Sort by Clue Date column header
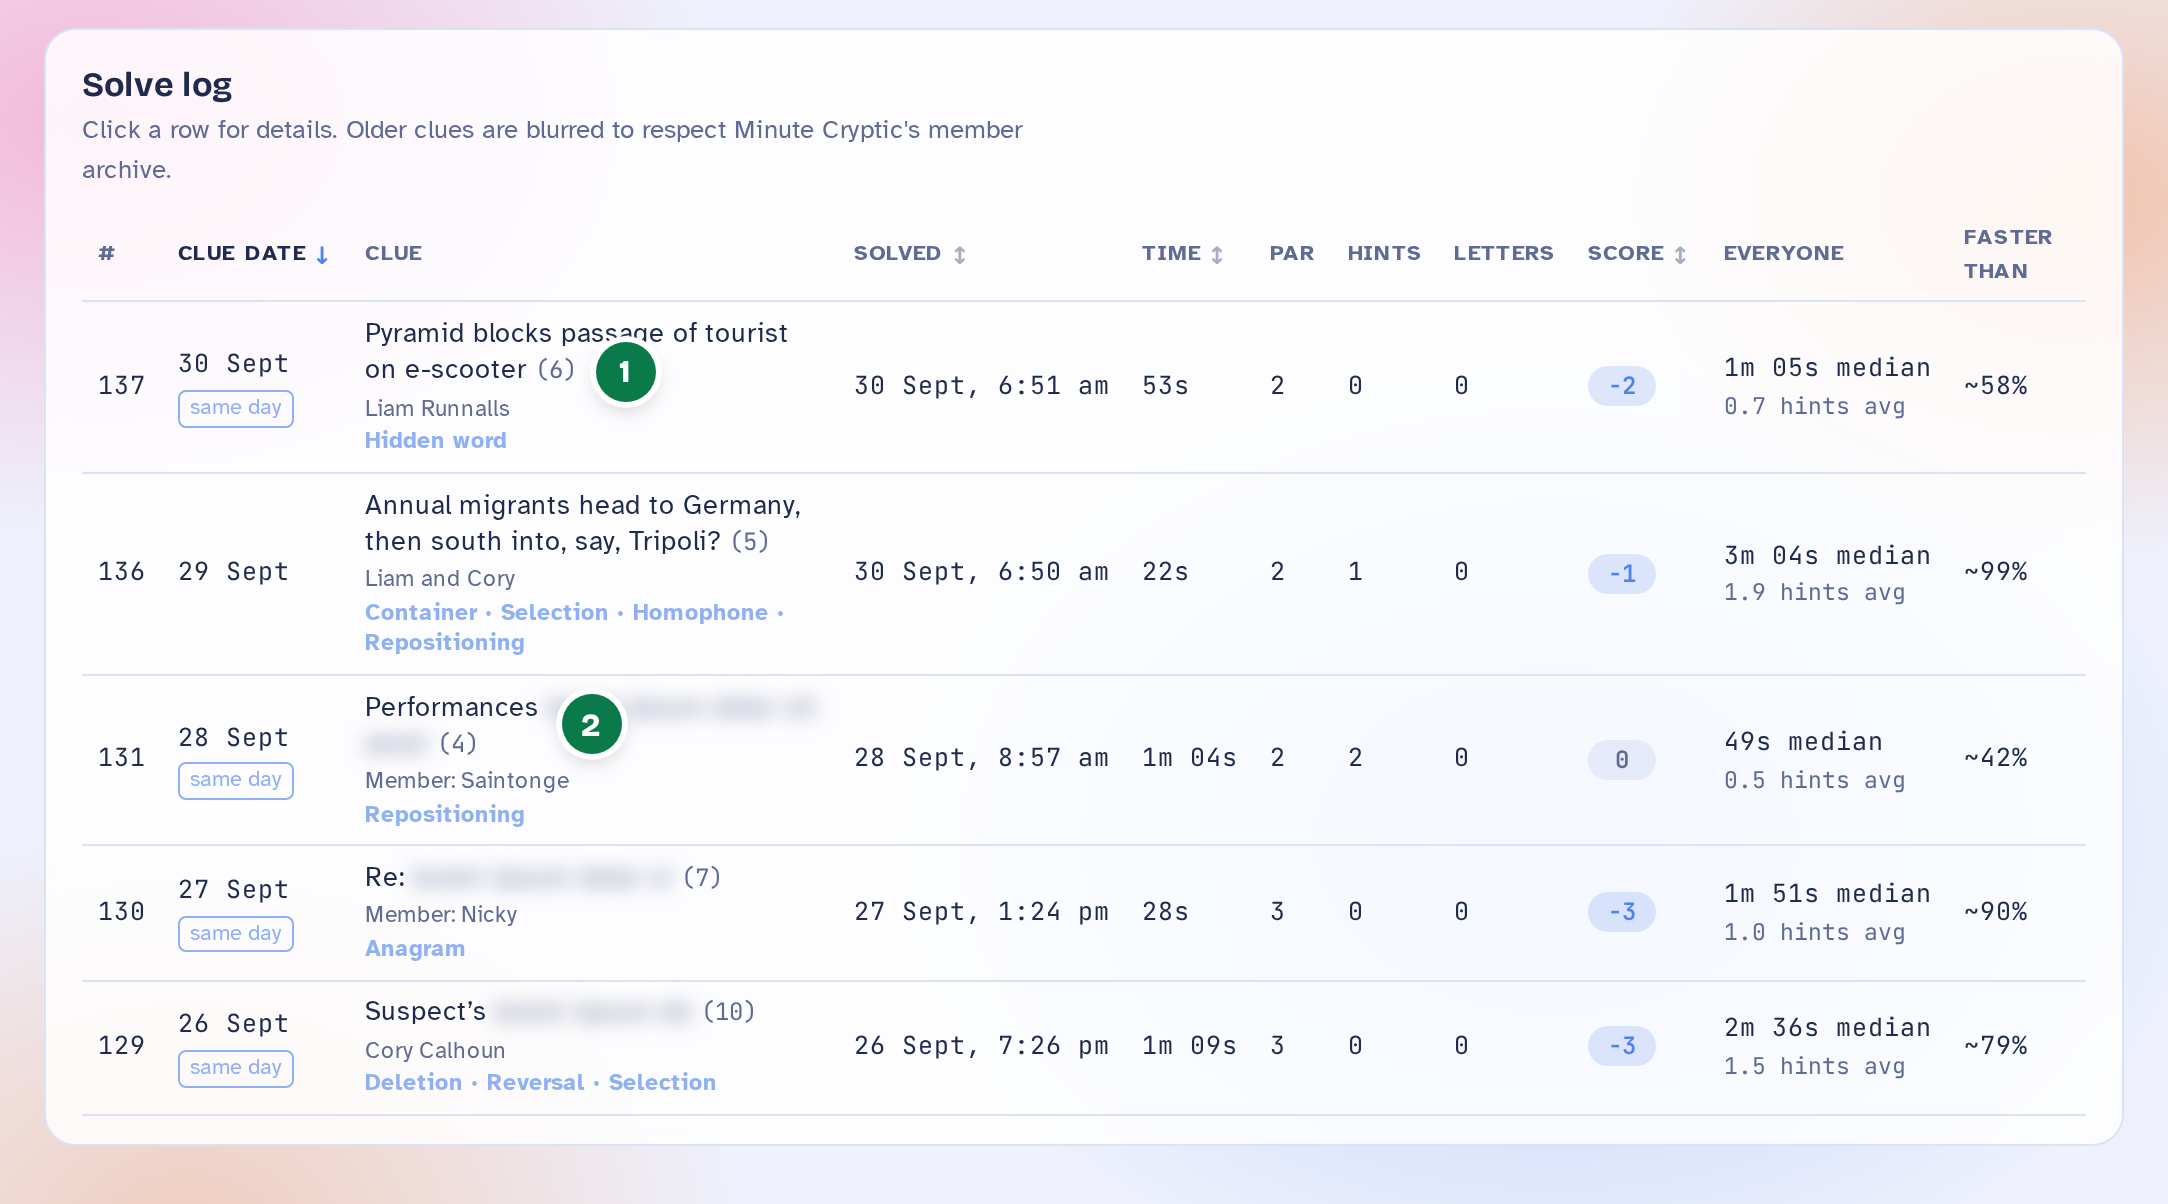 252,254
